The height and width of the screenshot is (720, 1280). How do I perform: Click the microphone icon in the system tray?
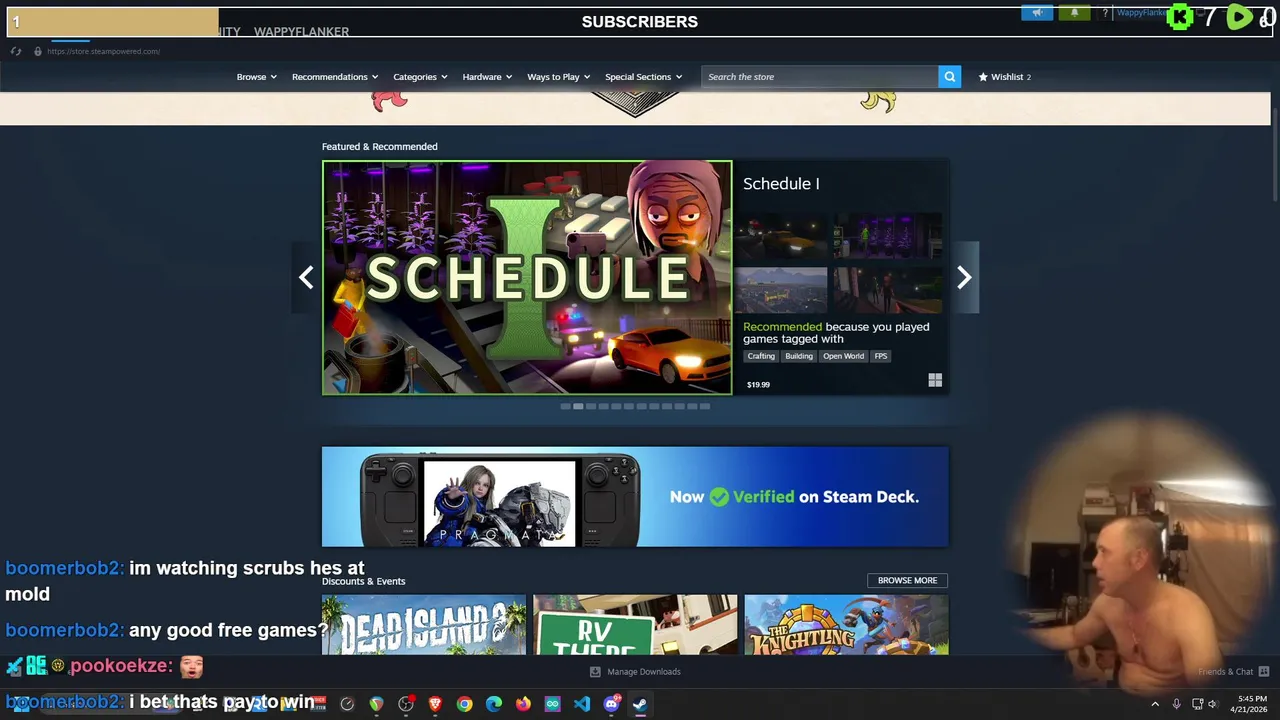(1176, 704)
